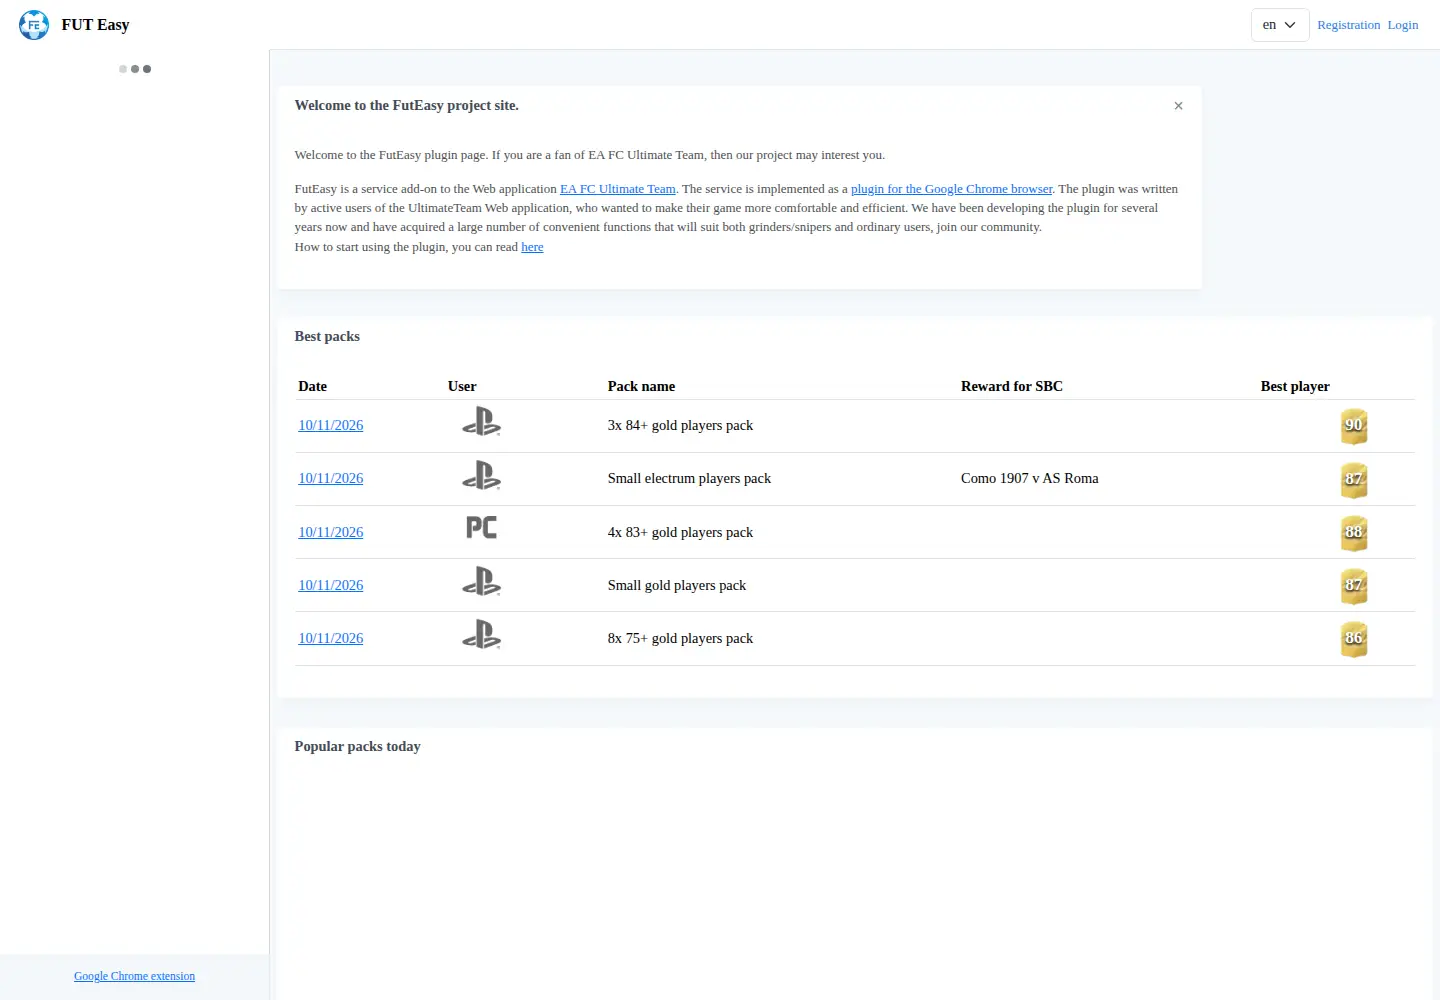The width and height of the screenshot is (1440, 1000).
Task: Click the 'Pack name' column header
Action: tap(641, 386)
